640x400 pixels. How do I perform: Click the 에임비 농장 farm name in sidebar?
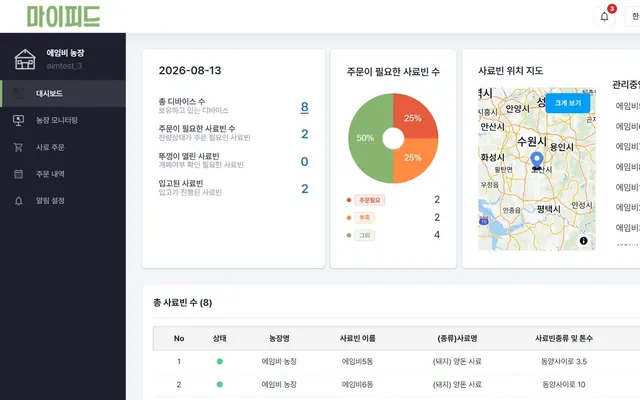tap(65, 53)
